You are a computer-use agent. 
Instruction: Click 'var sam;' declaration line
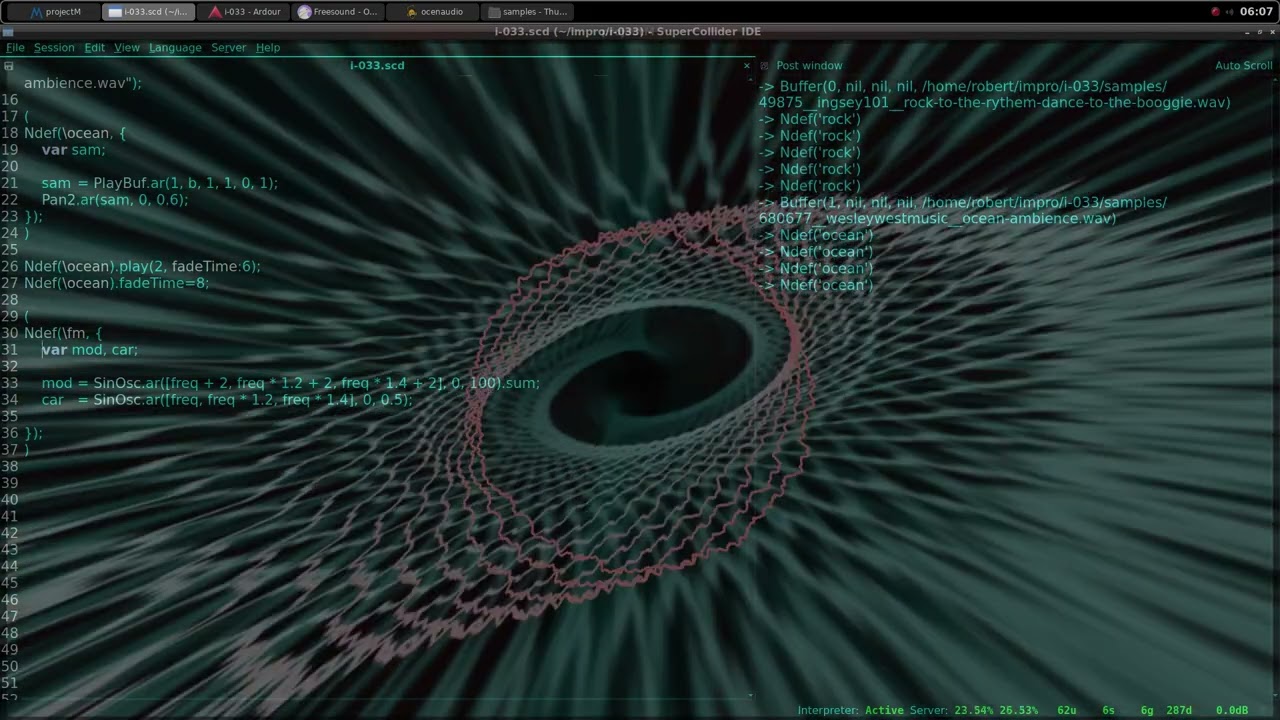(x=73, y=149)
